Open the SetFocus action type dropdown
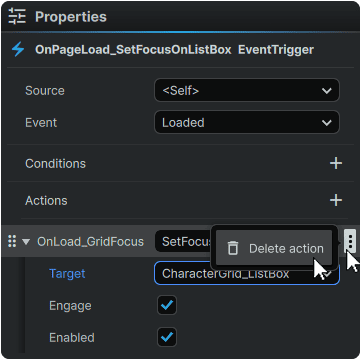361x360 pixels. pos(183,241)
